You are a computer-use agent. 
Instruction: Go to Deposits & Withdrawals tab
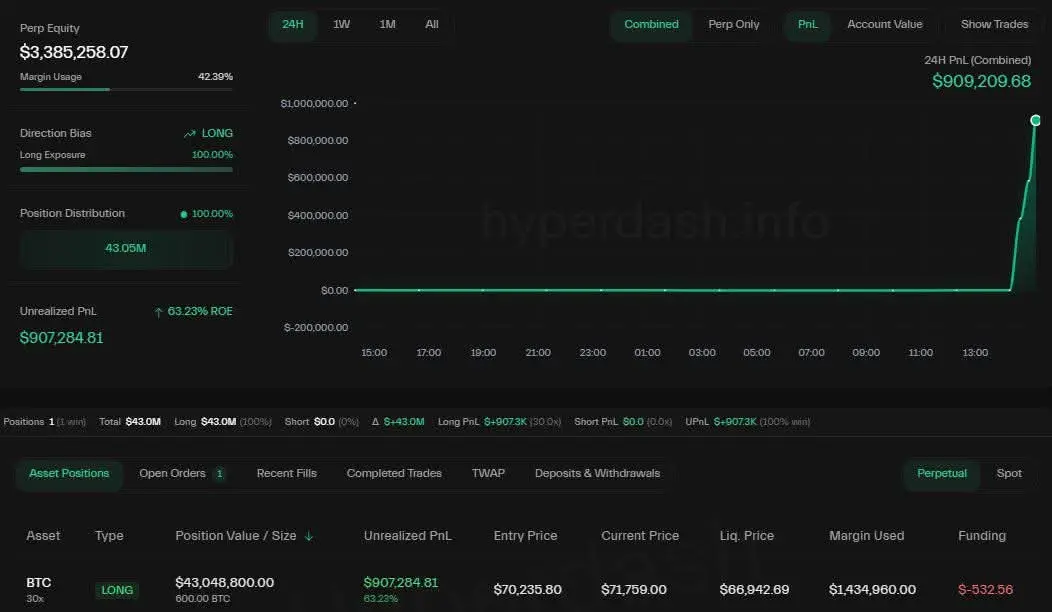click(x=597, y=473)
